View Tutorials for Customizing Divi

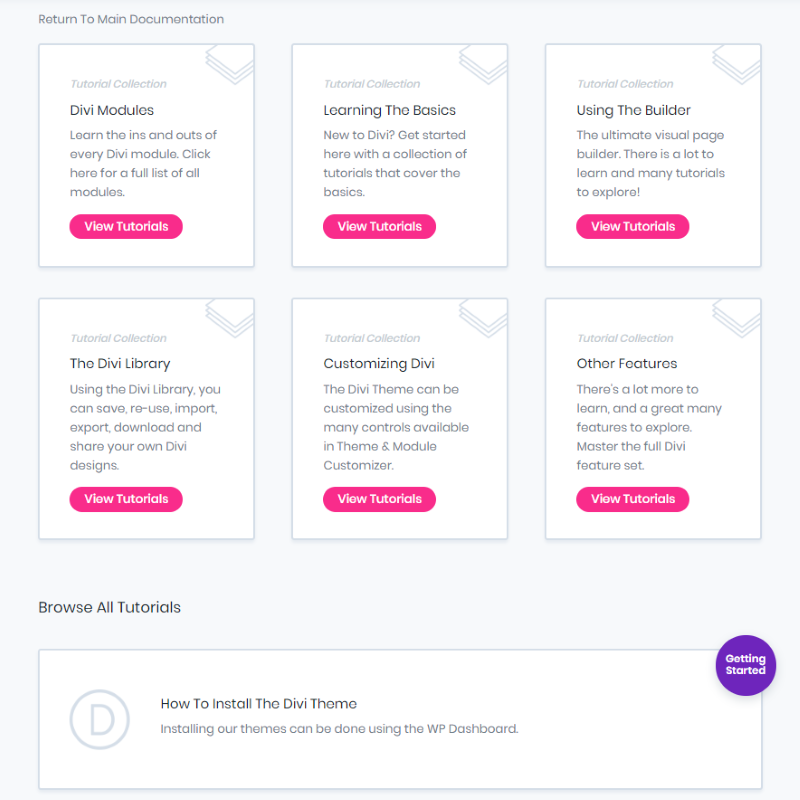click(x=380, y=499)
